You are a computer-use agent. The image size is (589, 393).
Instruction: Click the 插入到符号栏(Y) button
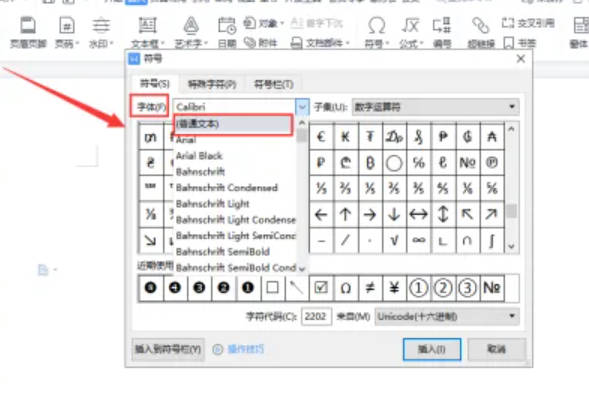pyautogui.click(x=168, y=349)
